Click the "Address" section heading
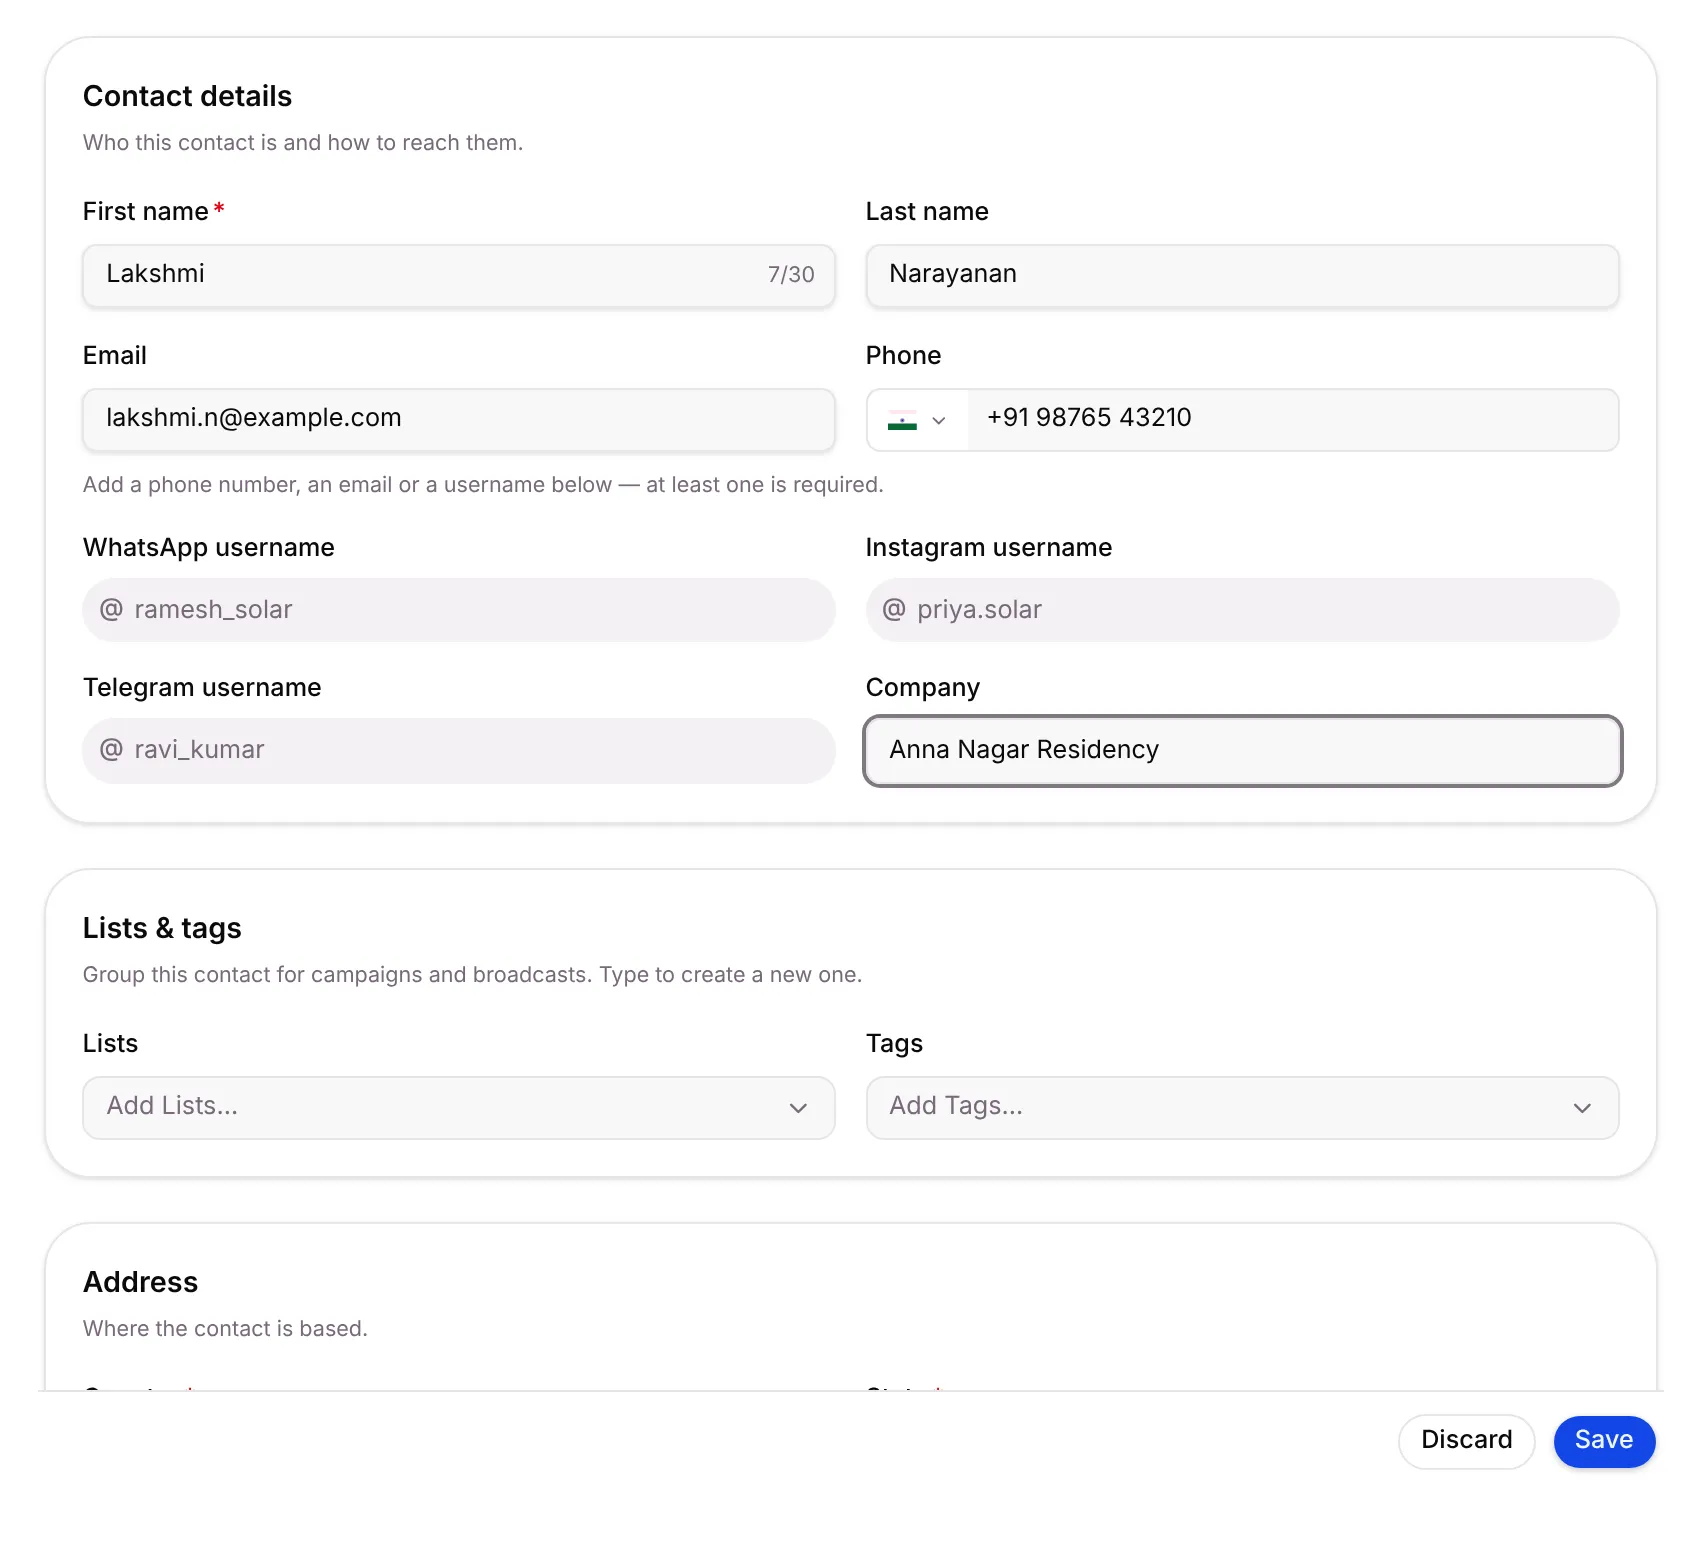This screenshot has width=1700, height=1552. pos(140,1282)
